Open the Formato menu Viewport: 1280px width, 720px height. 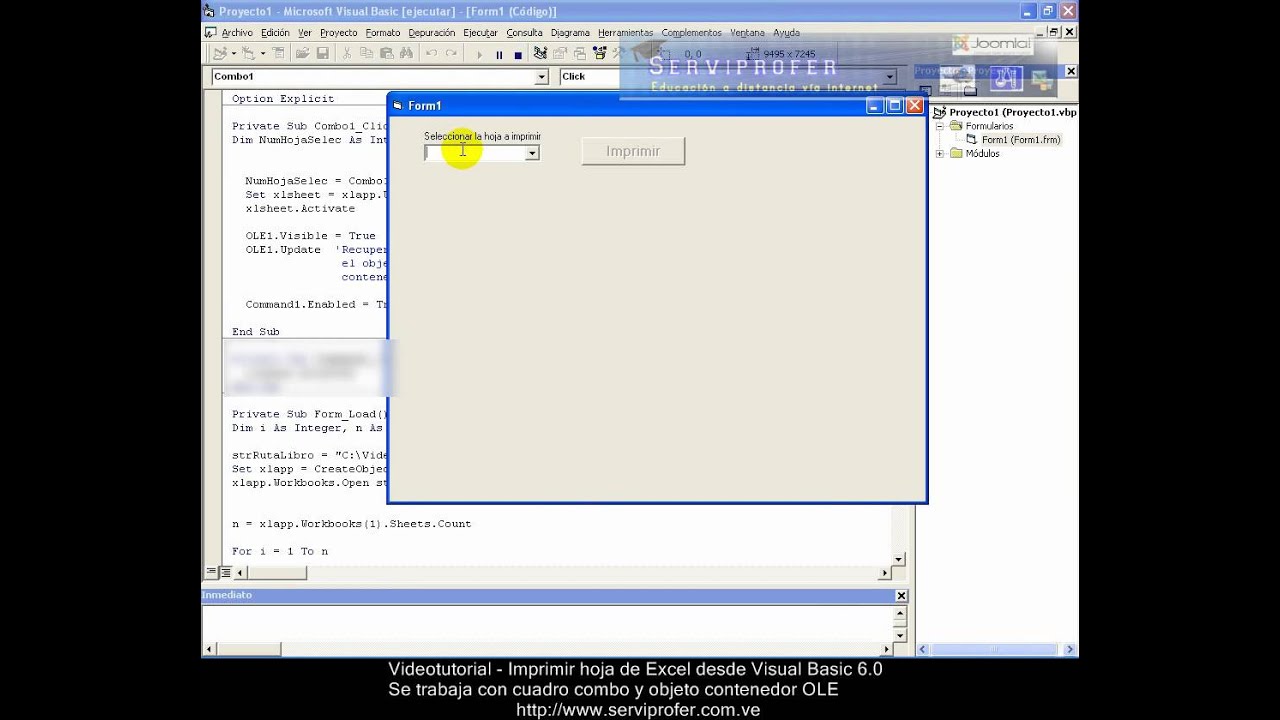[x=383, y=33]
